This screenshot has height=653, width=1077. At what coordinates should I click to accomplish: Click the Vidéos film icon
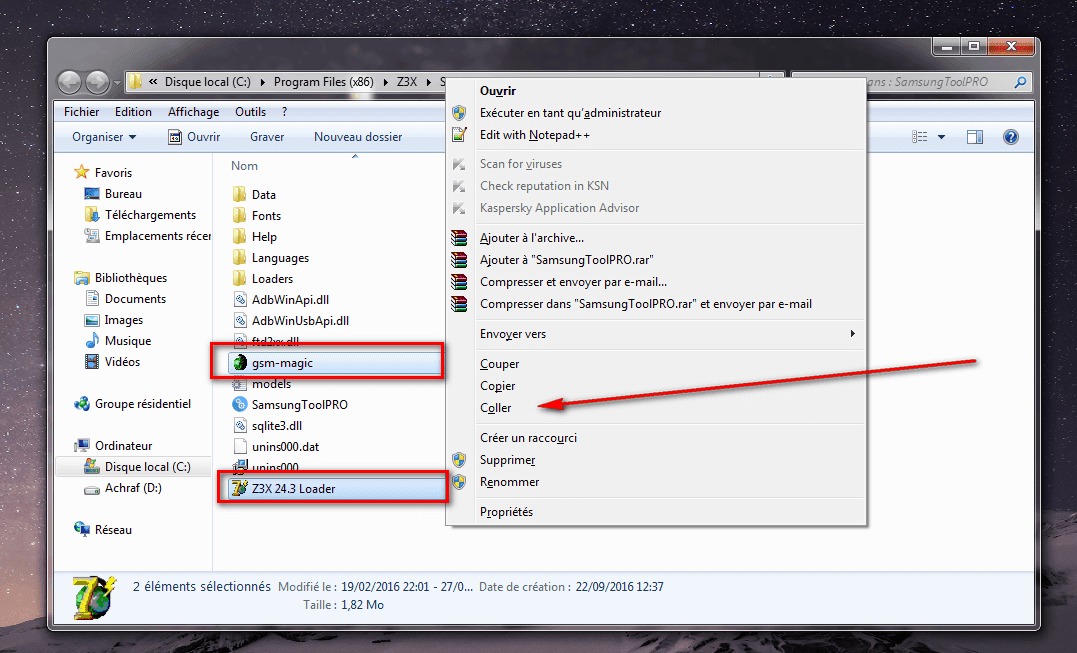pos(91,361)
